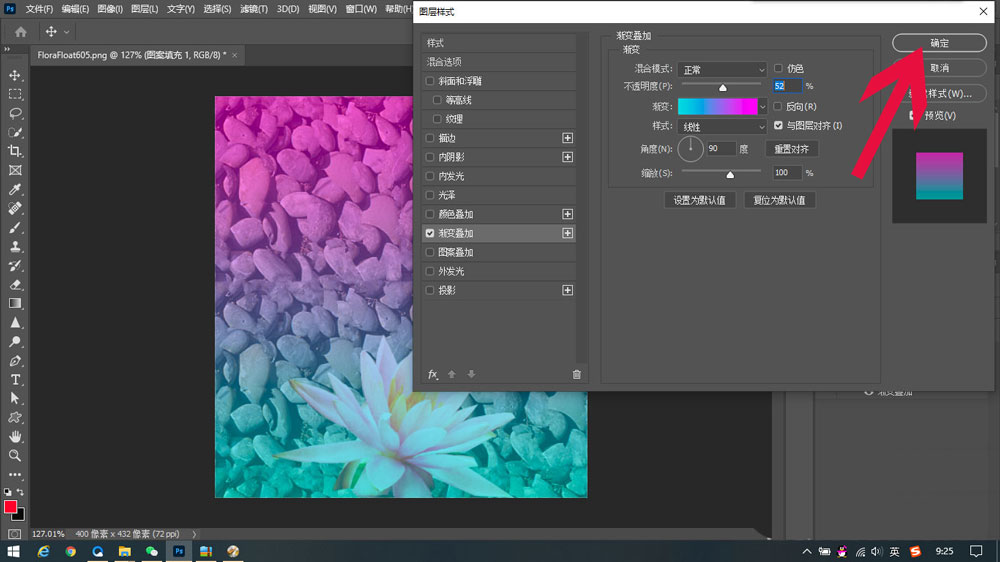The width and height of the screenshot is (1000, 562).
Task: Select the Zoom tool
Action: tap(15, 455)
